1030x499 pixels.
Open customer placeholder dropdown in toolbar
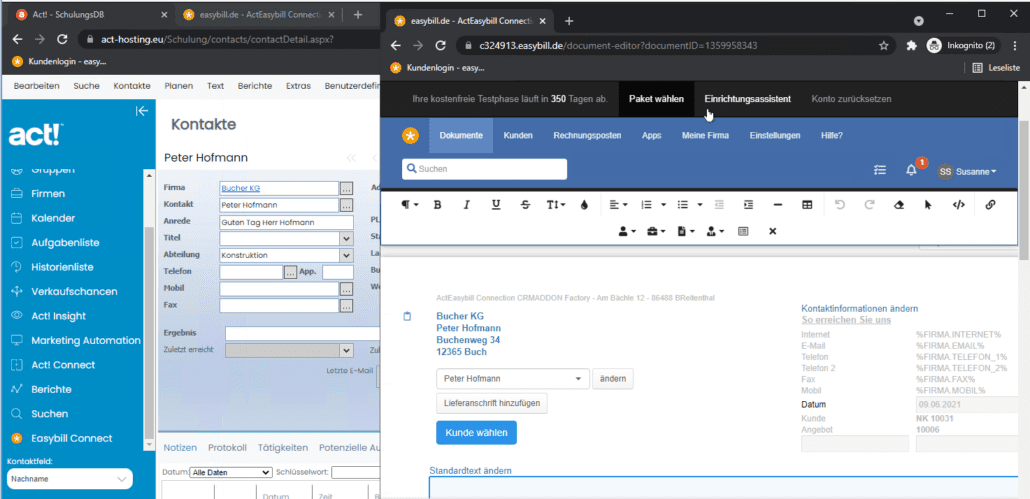point(627,231)
